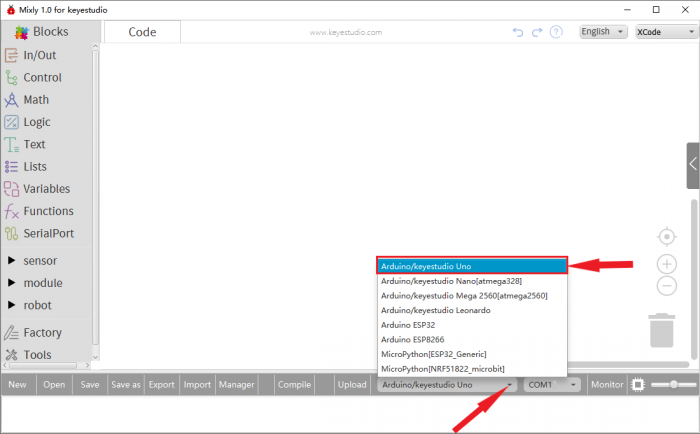700x434 pixels.
Task: Click the trash can icon
Action: tap(662, 329)
